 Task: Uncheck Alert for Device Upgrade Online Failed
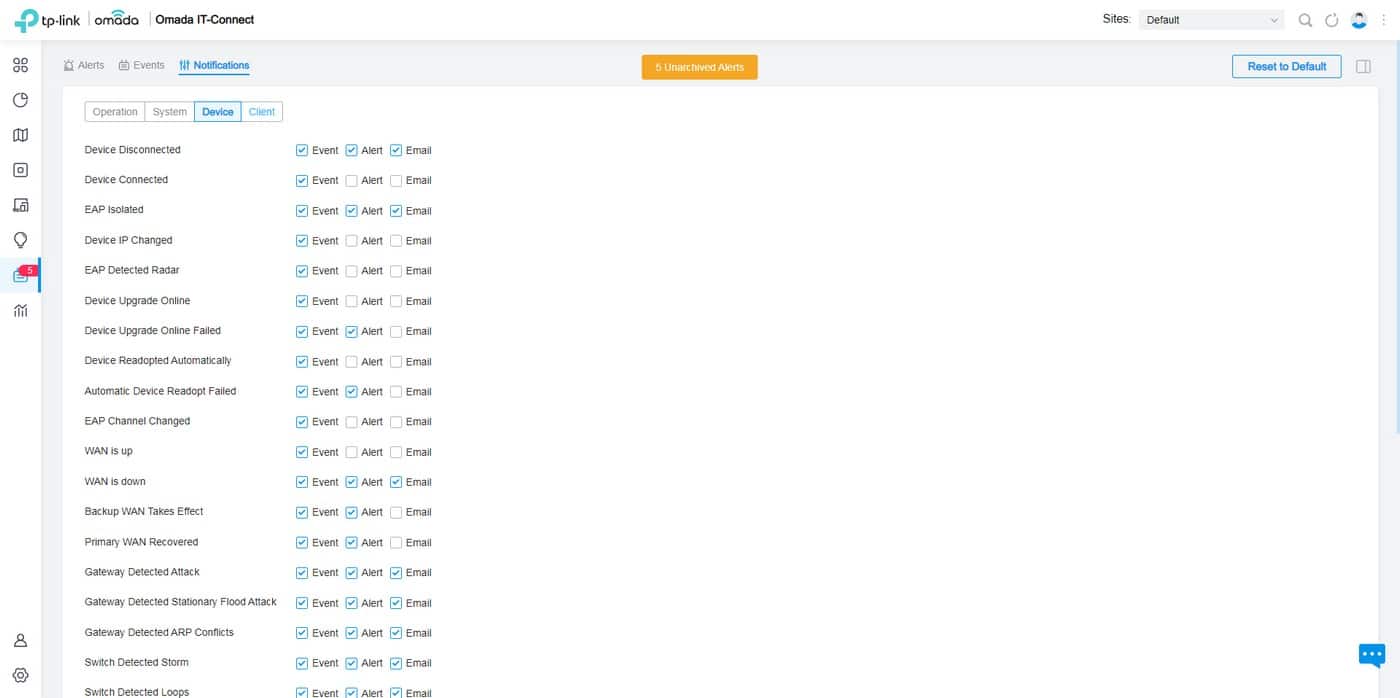[351, 331]
